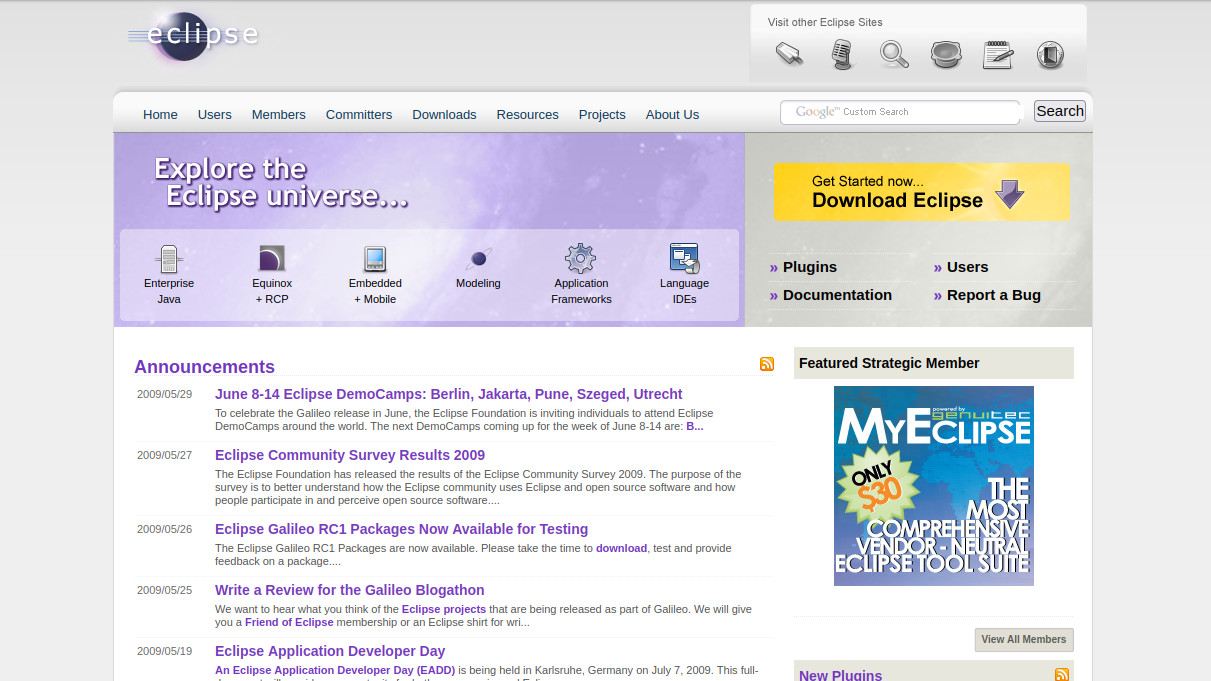Select the Embedded + Mobile icon
The width and height of the screenshot is (1211, 681).
[375, 259]
